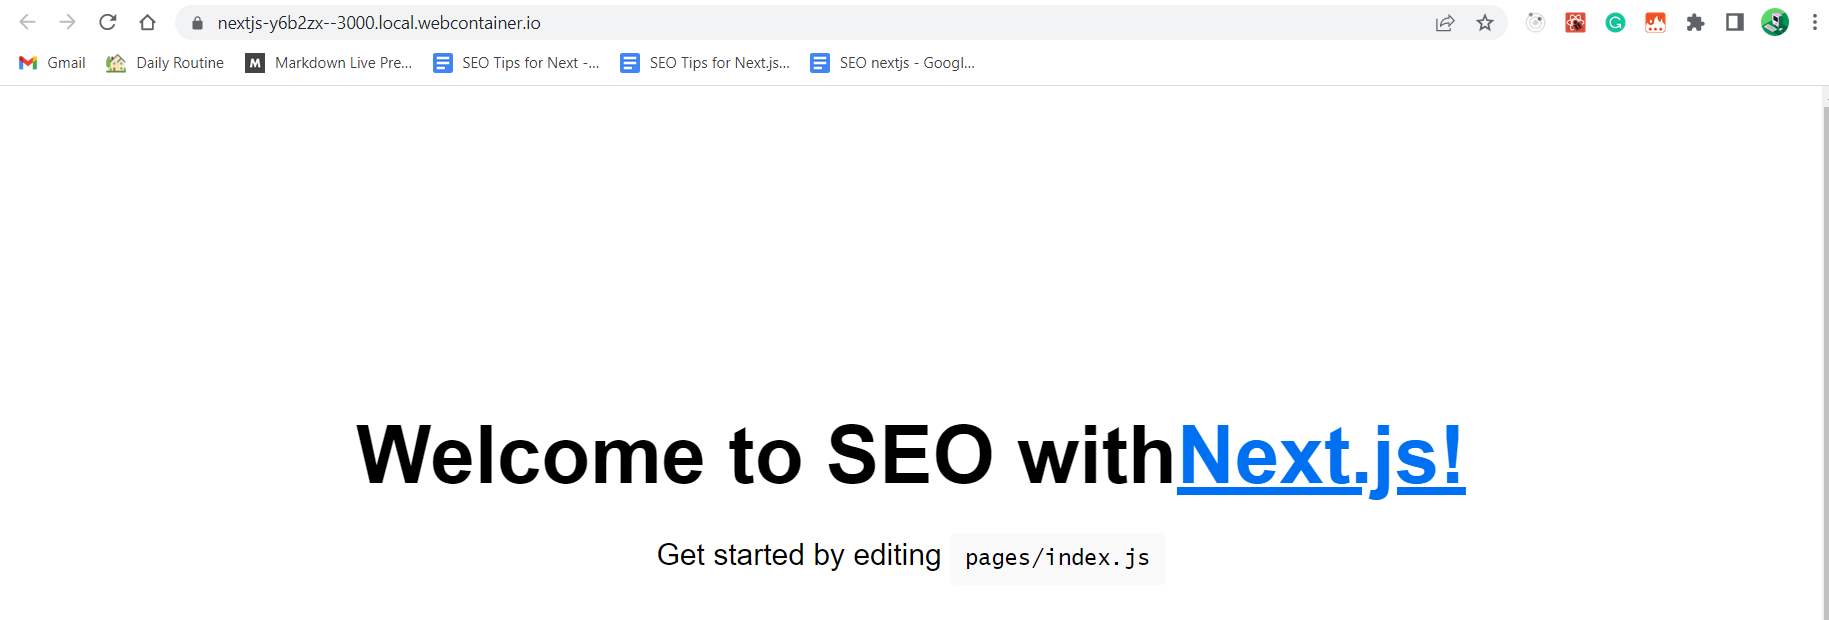Image resolution: width=1829 pixels, height=620 pixels.
Task: Toggle the browser side panel
Action: (1735, 22)
